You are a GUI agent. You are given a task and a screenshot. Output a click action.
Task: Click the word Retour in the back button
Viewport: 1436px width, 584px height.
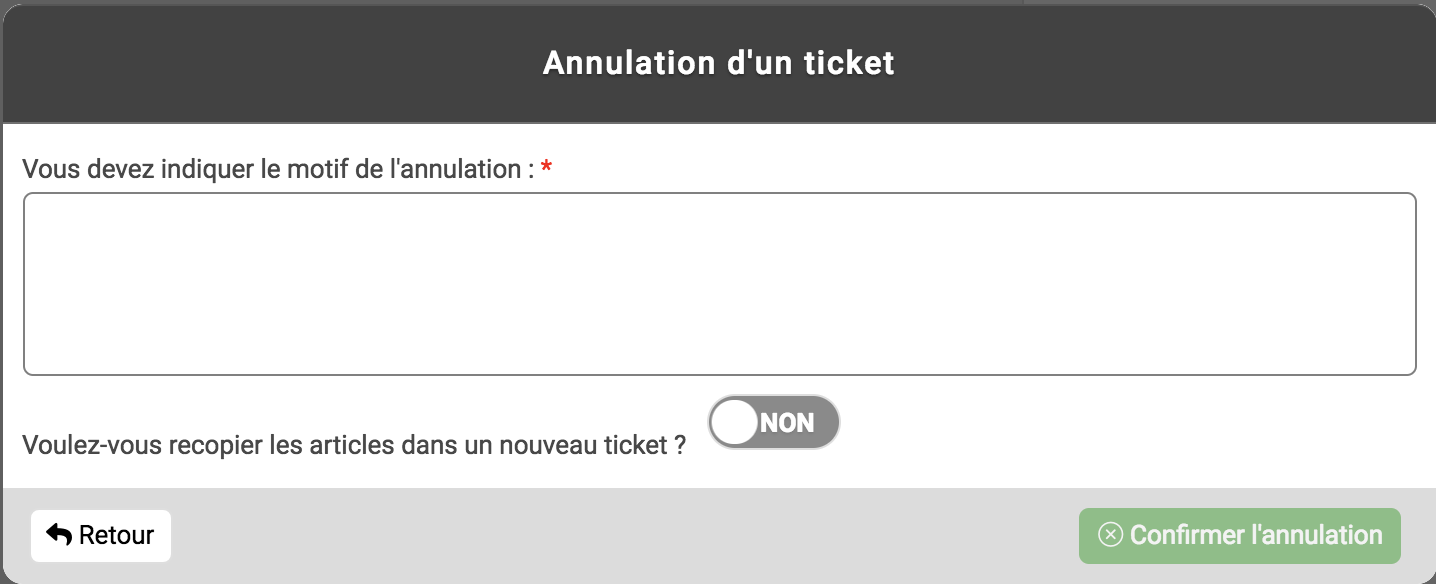coord(116,535)
